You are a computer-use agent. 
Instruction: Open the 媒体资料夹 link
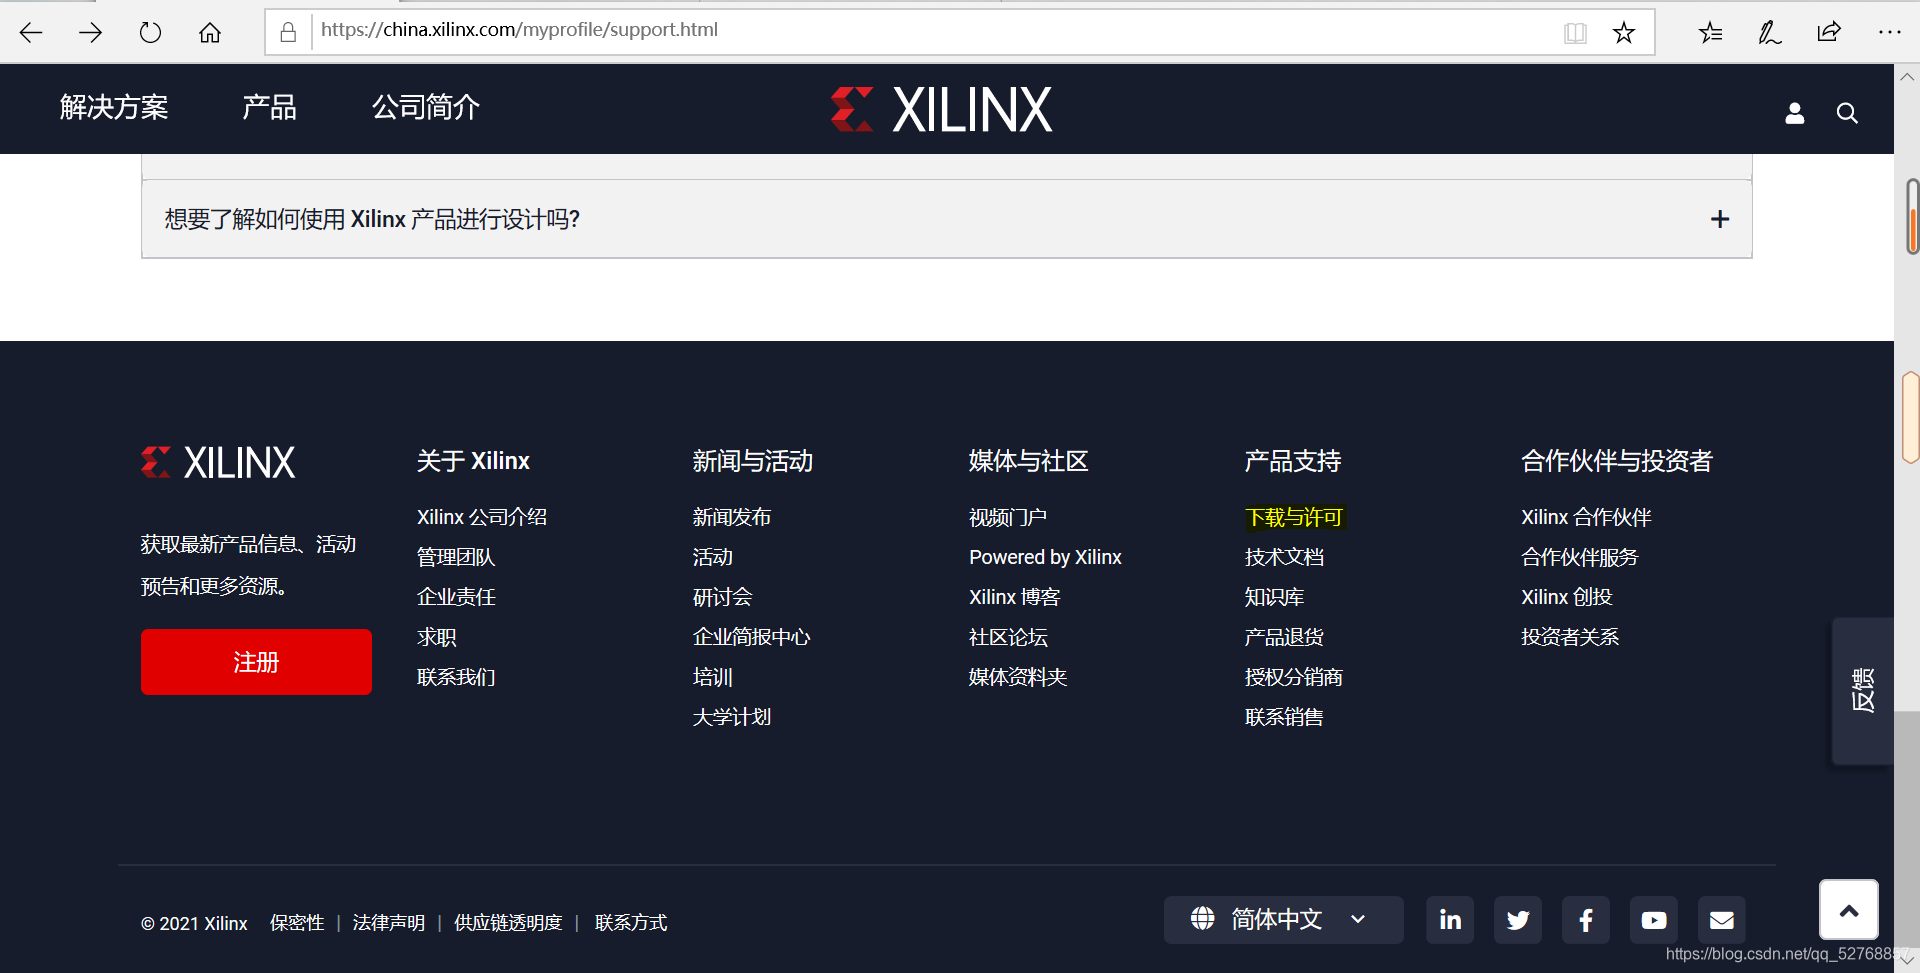pos(1018,677)
